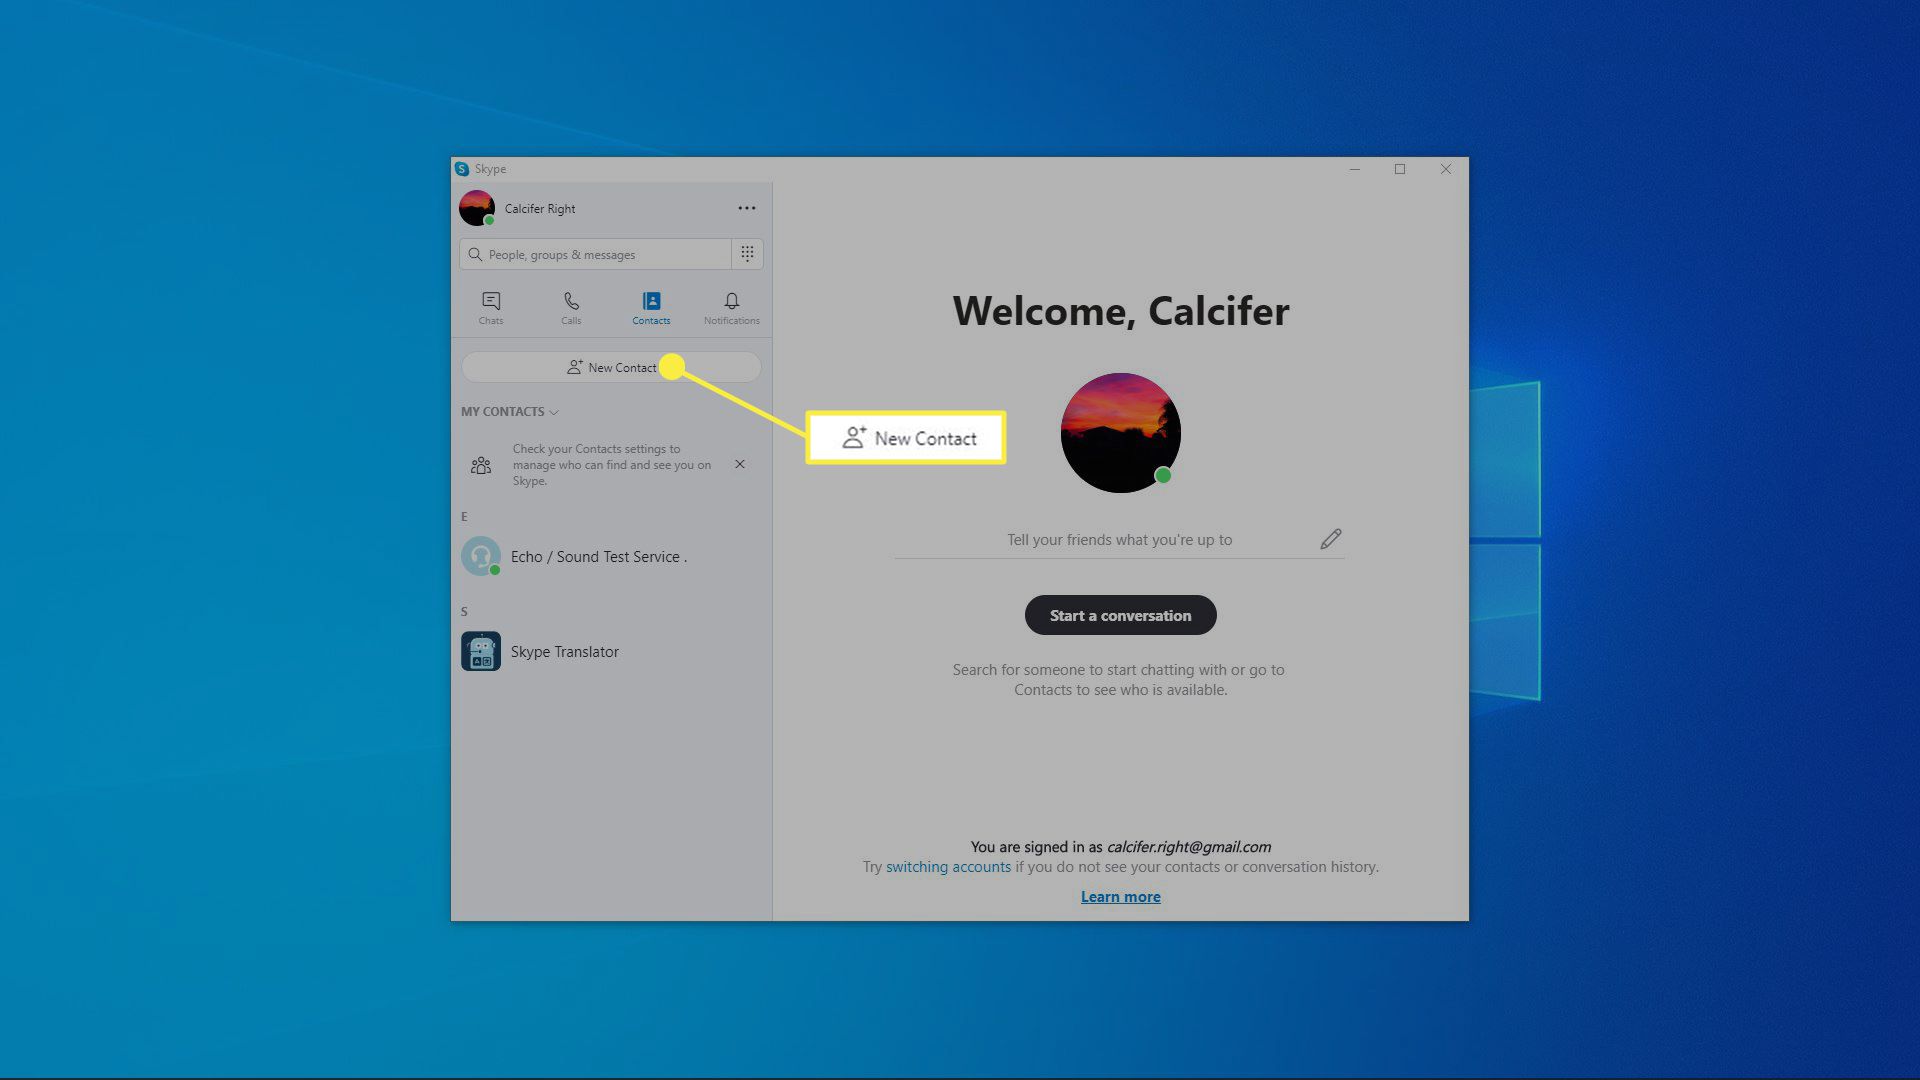Click the contacts settings people icon

481,465
